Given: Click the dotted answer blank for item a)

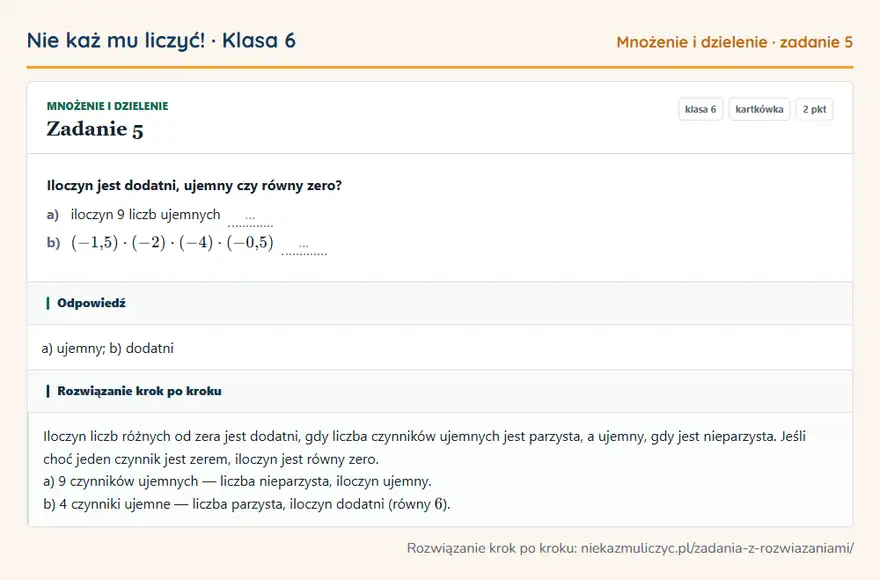Looking at the screenshot, I should (x=250, y=219).
